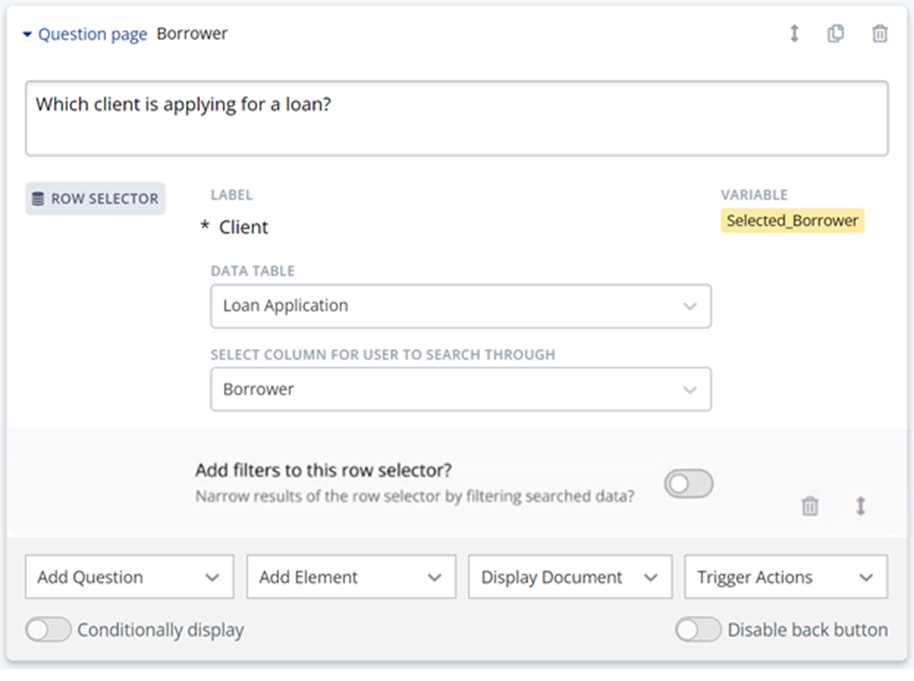914x681 pixels.
Task: Delete the Borrower question page
Action: pyautogui.click(x=880, y=34)
